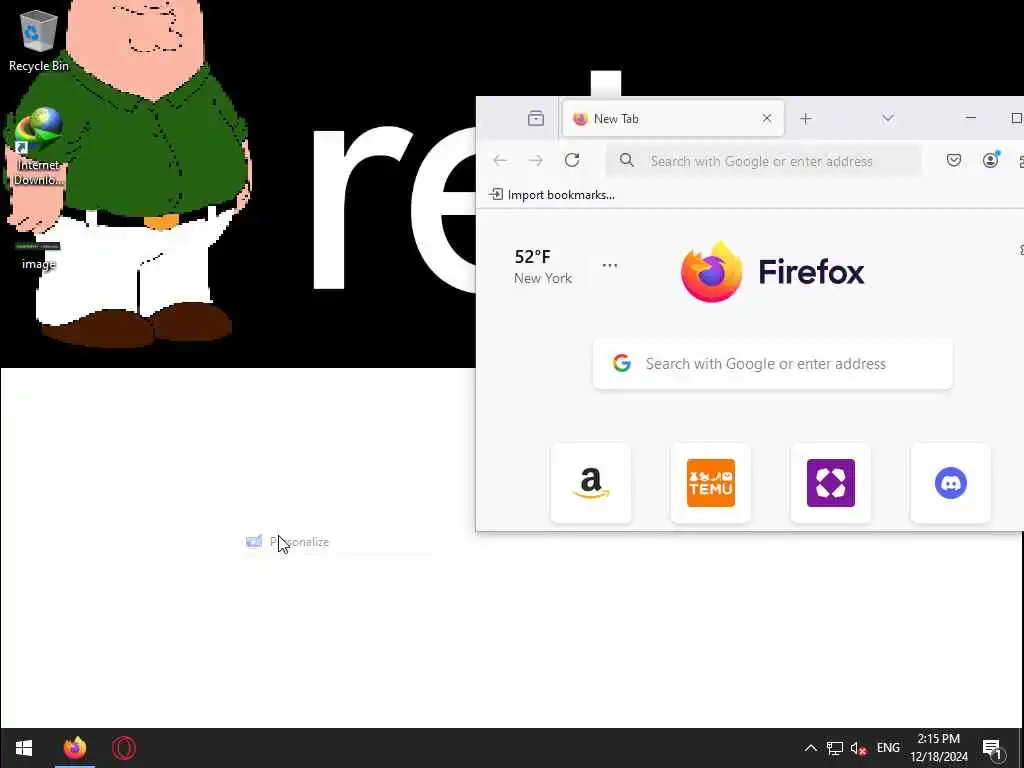This screenshot has width=1024, height=768.
Task: Click the muted volume tray icon
Action: point(858,748)
